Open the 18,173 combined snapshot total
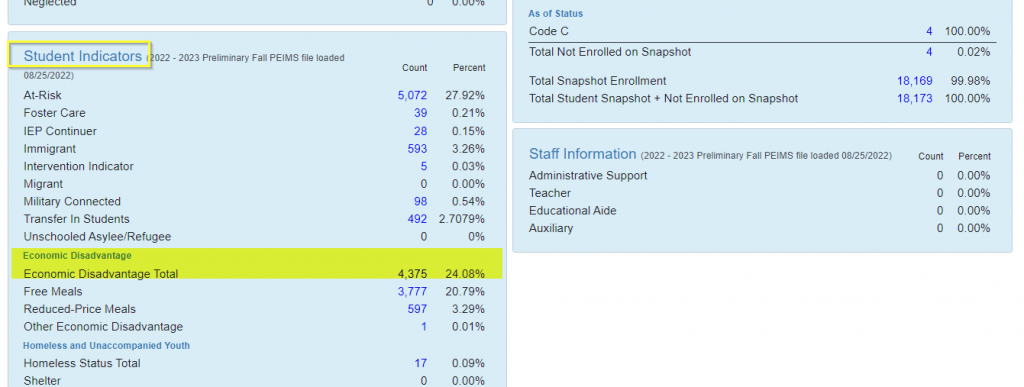1024x387 pixels. [x=914, y=99]
